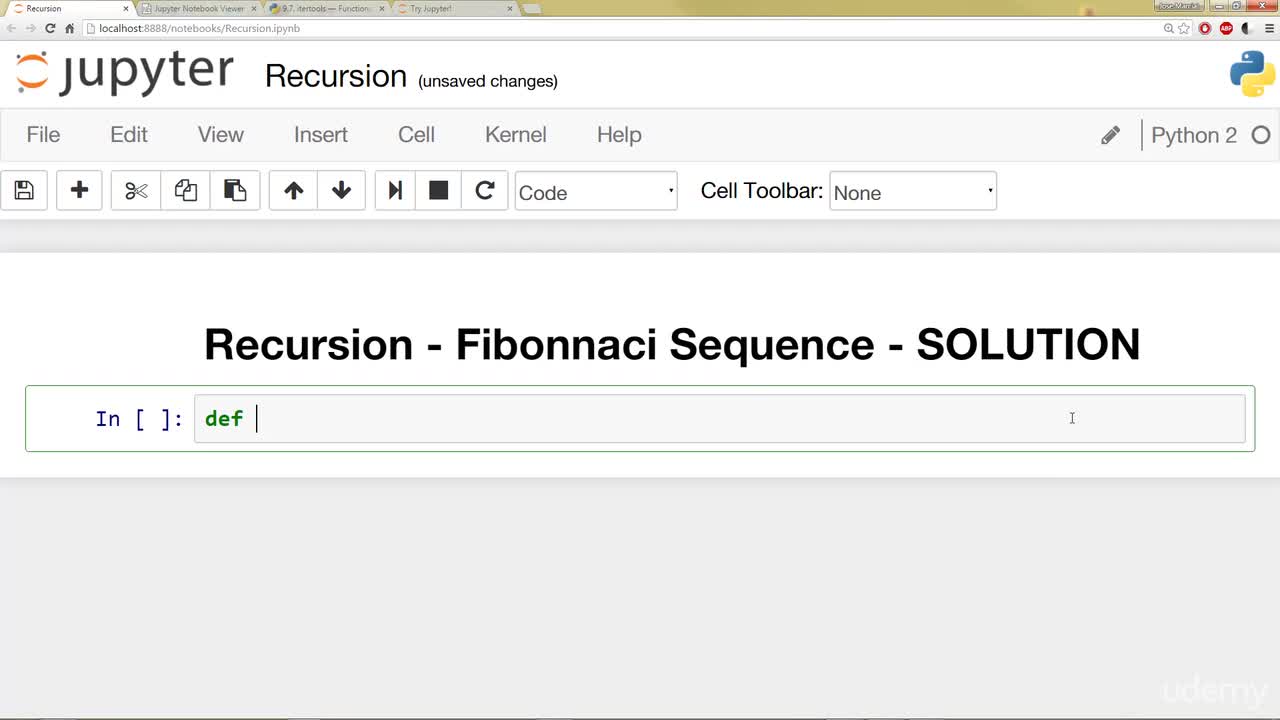Cut selected cell with scissors icon

tap(136, 190)
